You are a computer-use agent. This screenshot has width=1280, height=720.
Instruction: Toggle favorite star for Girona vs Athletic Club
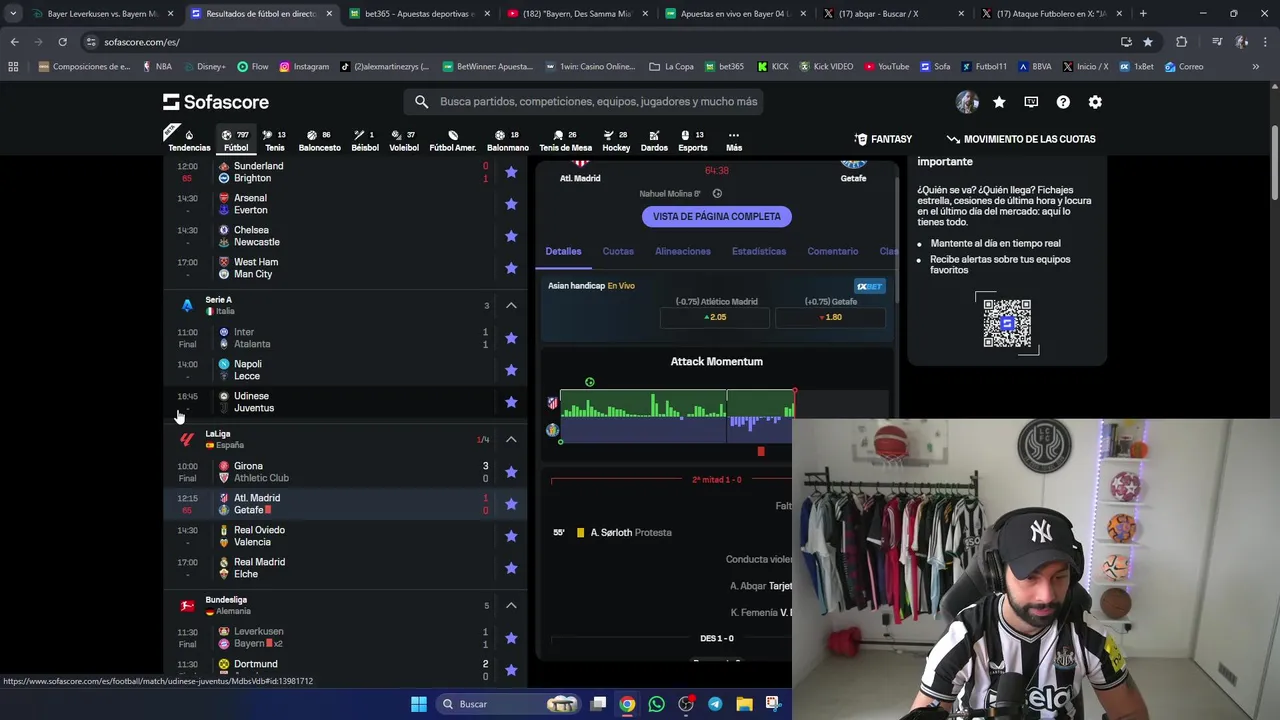coord(511,472)
